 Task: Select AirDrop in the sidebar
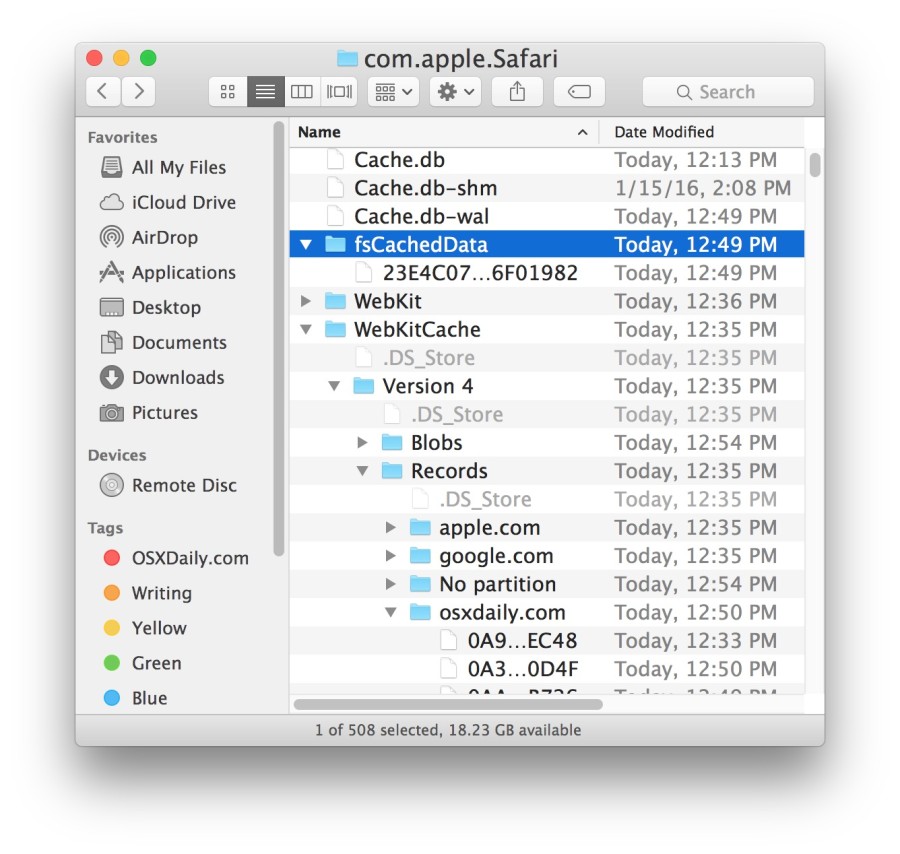pos(168,237)
